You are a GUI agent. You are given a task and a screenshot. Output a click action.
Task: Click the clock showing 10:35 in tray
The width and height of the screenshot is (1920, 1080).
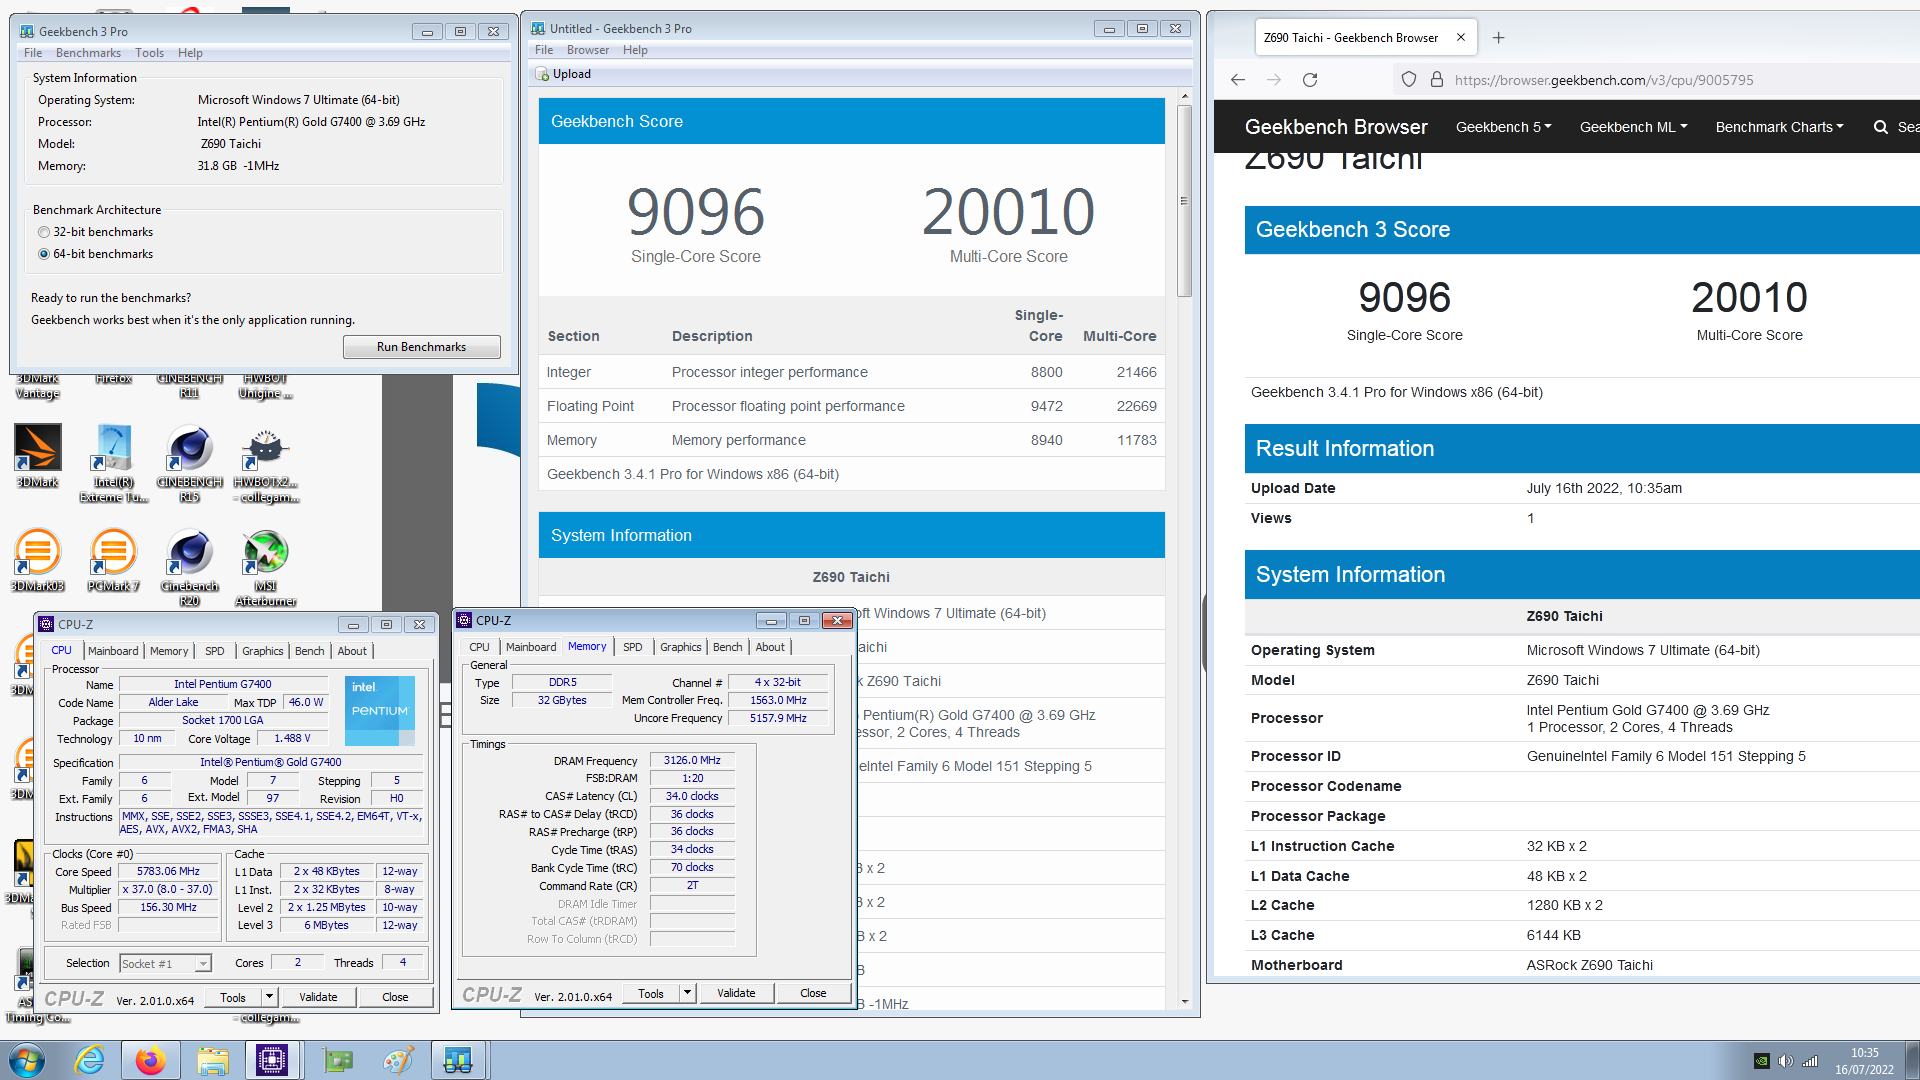pos(1864,1053)
